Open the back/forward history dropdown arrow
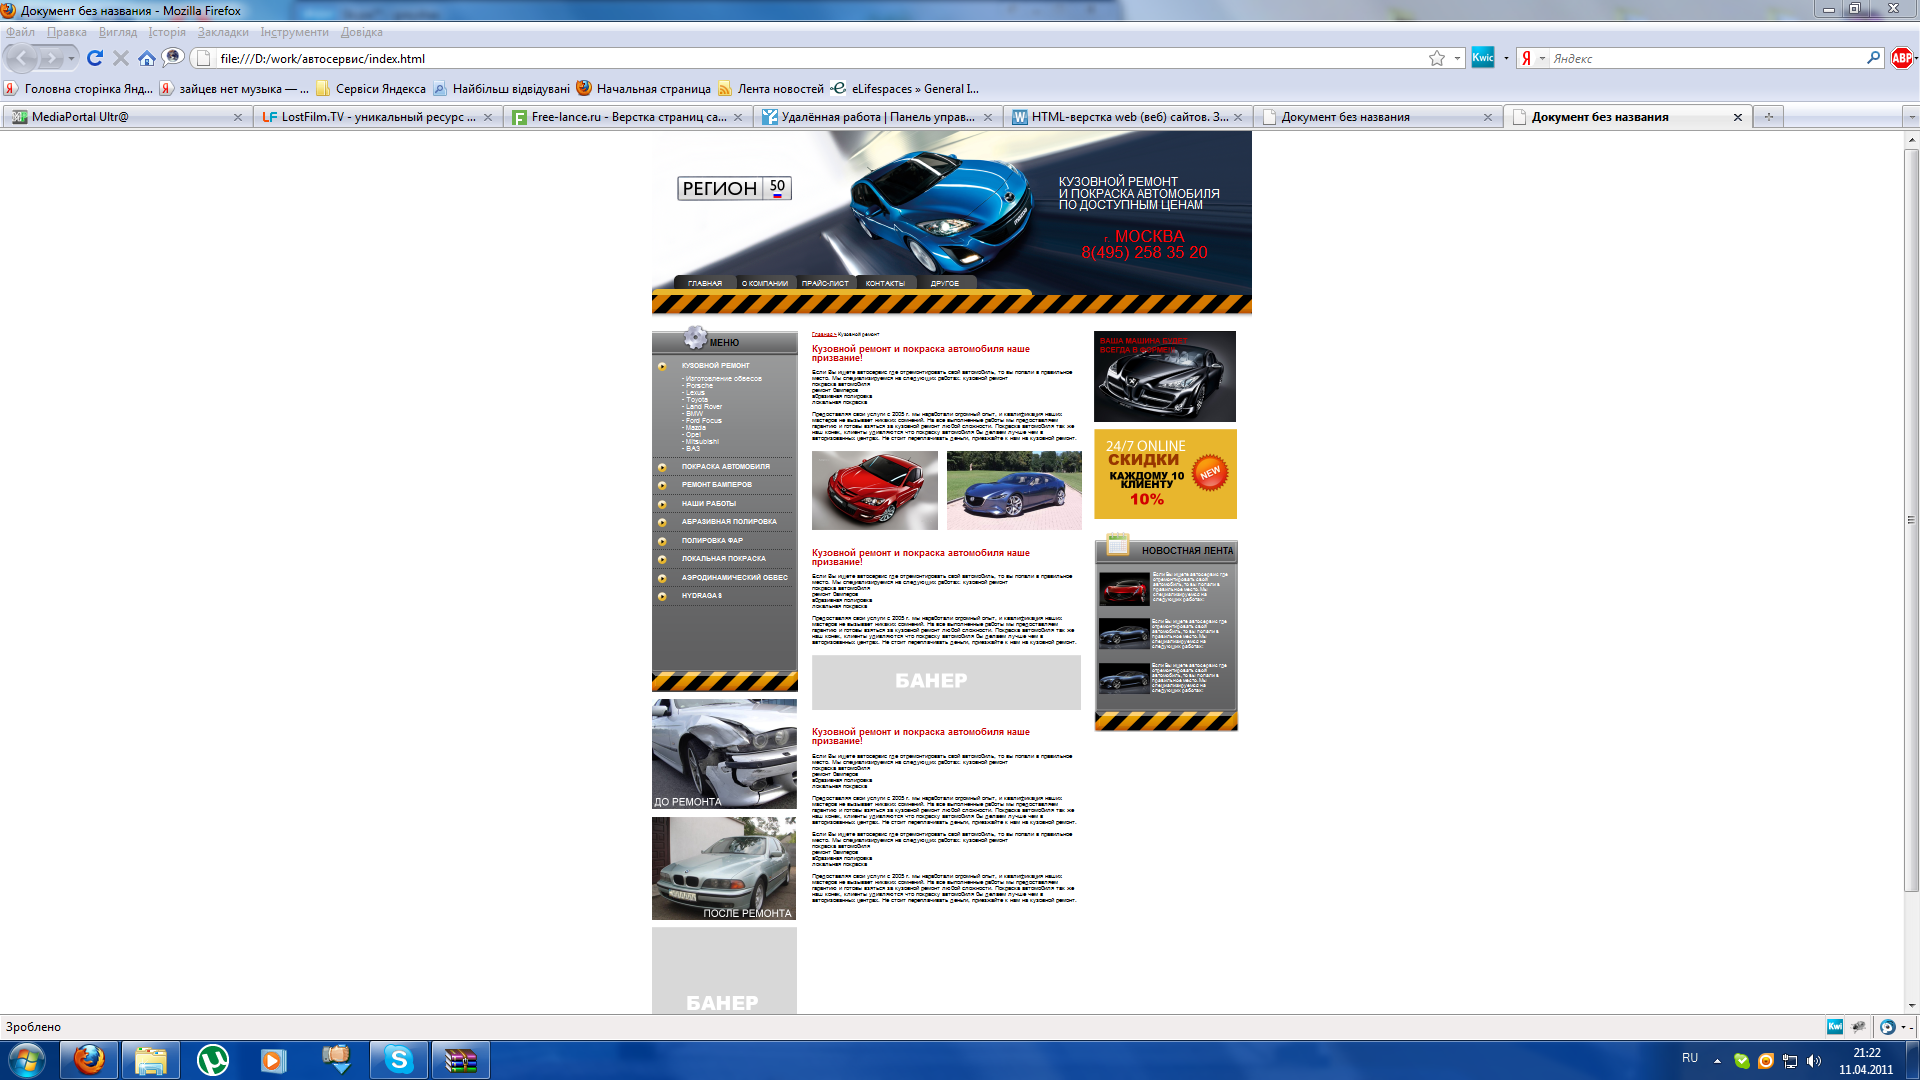The height and width of the screenshot is (1080, 1920). [71, 58]
